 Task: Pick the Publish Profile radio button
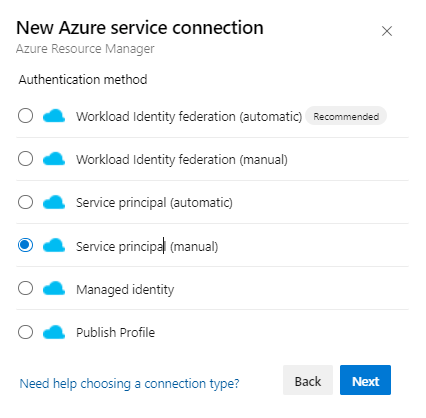coord(25,332)
